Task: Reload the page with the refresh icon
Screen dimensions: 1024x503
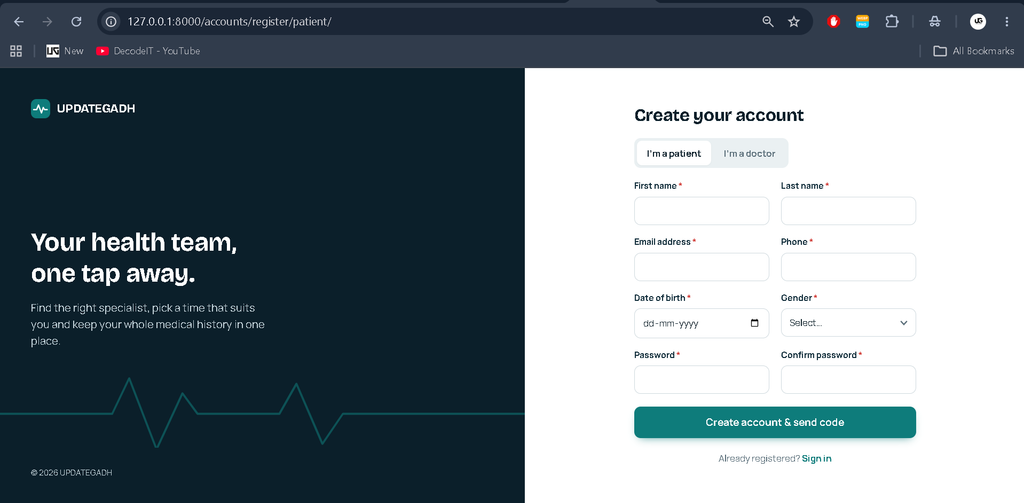Action: [x=76, y=22]
